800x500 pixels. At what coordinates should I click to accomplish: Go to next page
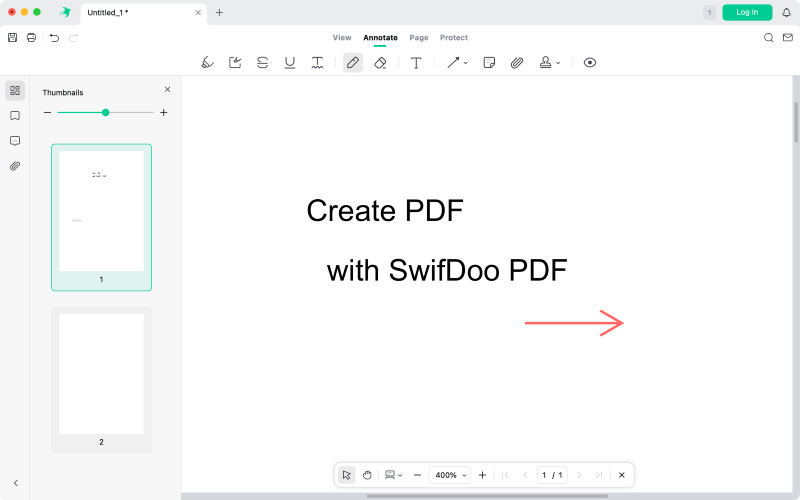click(579, 475)
